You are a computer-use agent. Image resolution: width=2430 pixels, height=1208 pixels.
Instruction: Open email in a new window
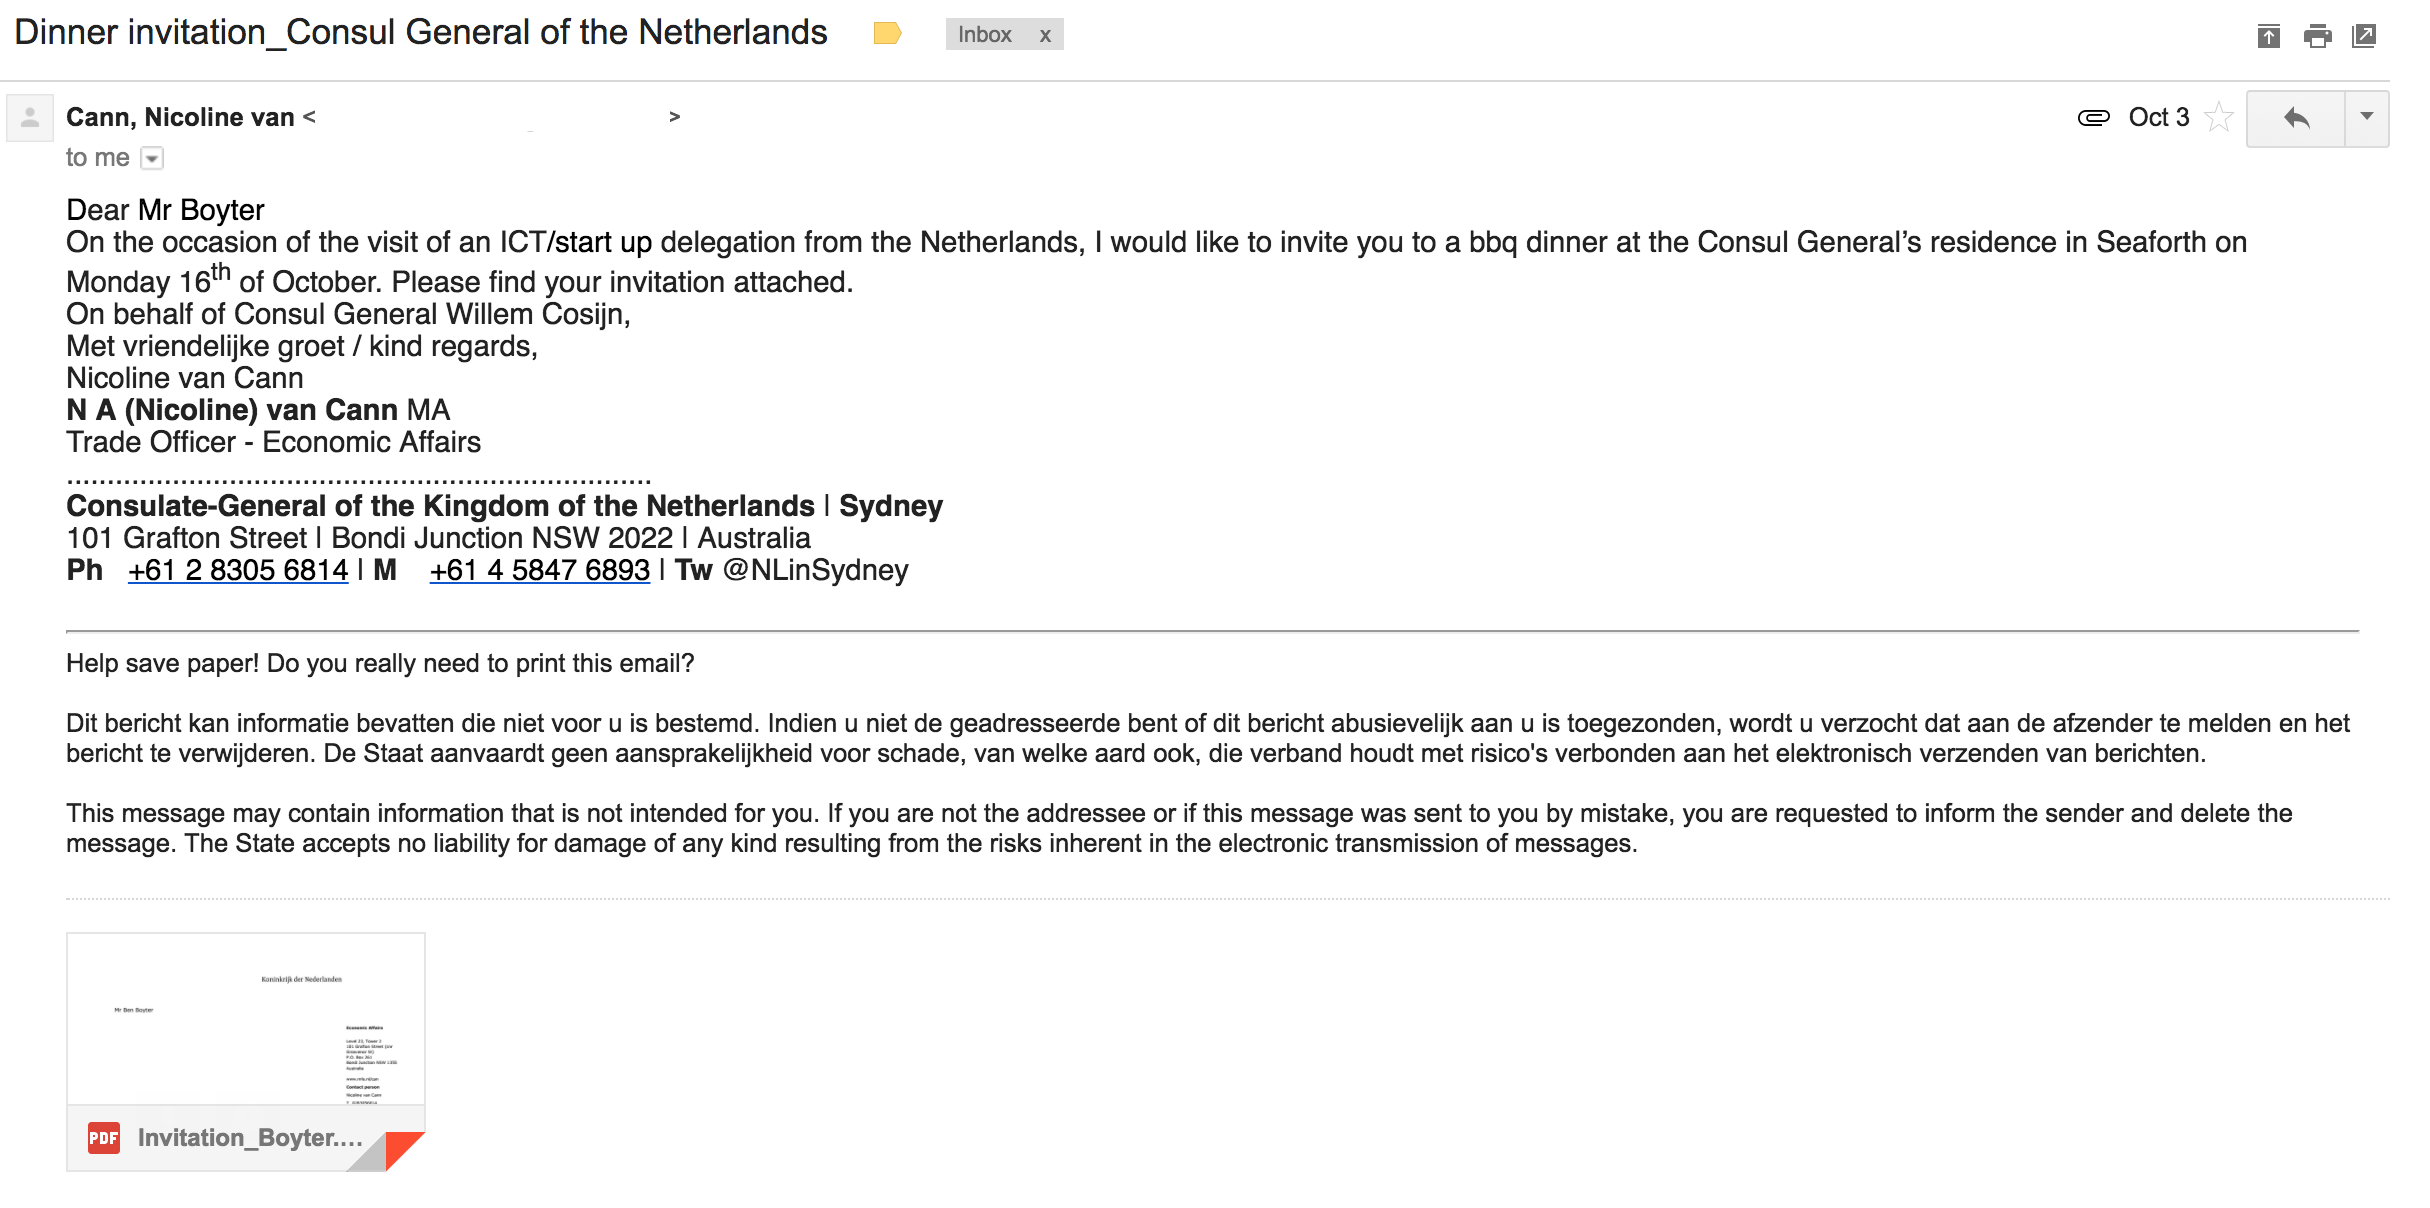point(2364,37)
